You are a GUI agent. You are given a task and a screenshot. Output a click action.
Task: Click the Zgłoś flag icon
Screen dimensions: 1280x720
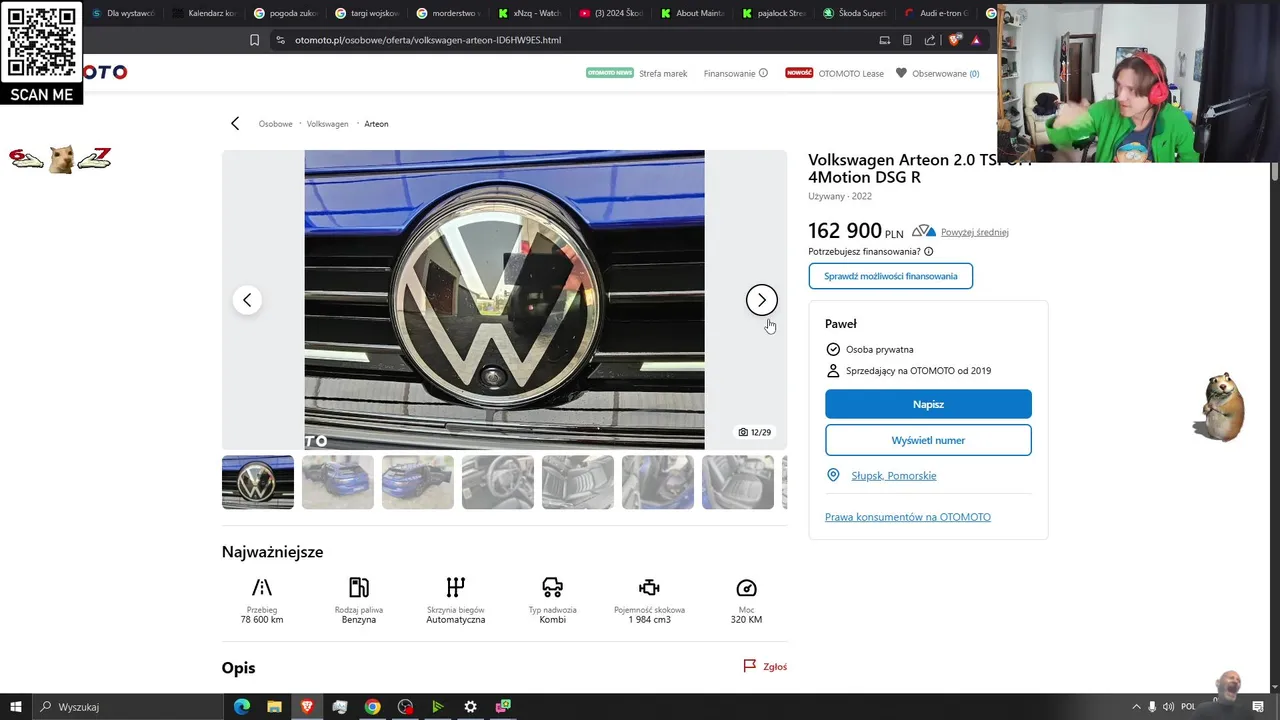tap(750, 666)
